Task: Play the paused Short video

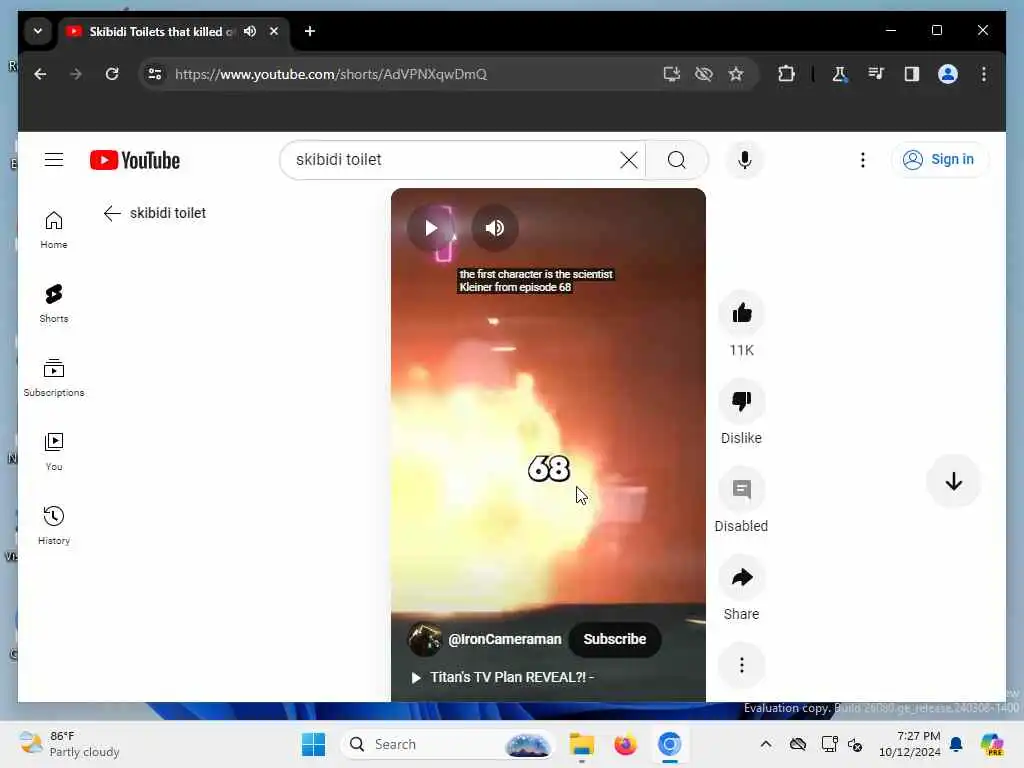Action: click(430, 228)
